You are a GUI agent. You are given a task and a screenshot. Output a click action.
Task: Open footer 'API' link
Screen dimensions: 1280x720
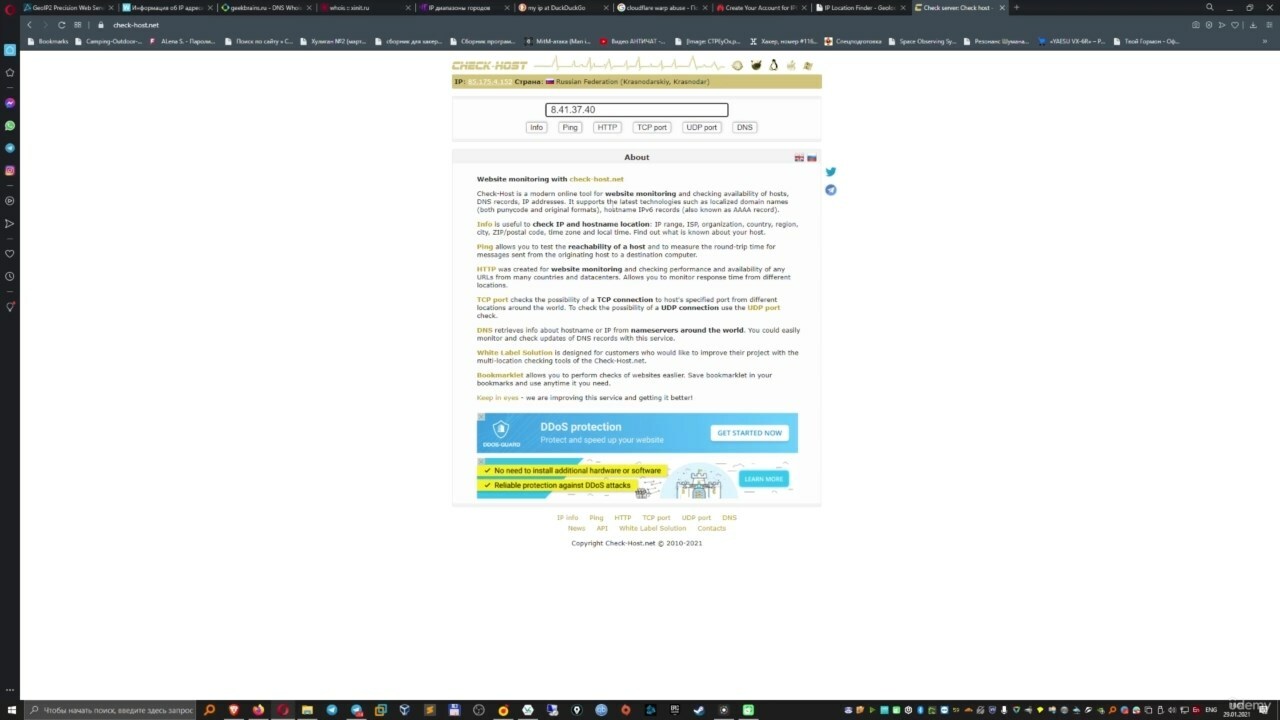point(602,528)
